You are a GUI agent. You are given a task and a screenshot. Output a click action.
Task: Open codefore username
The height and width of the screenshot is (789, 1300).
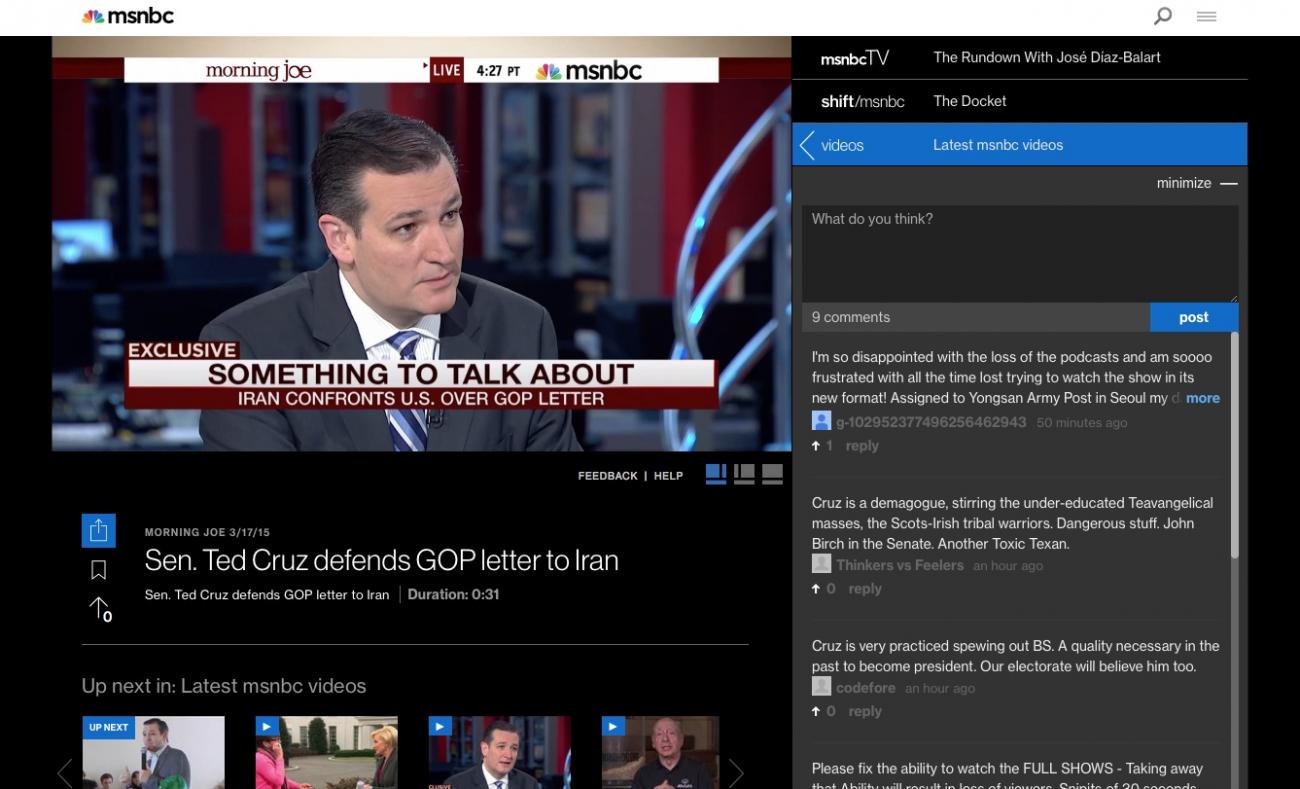(866, 688)
